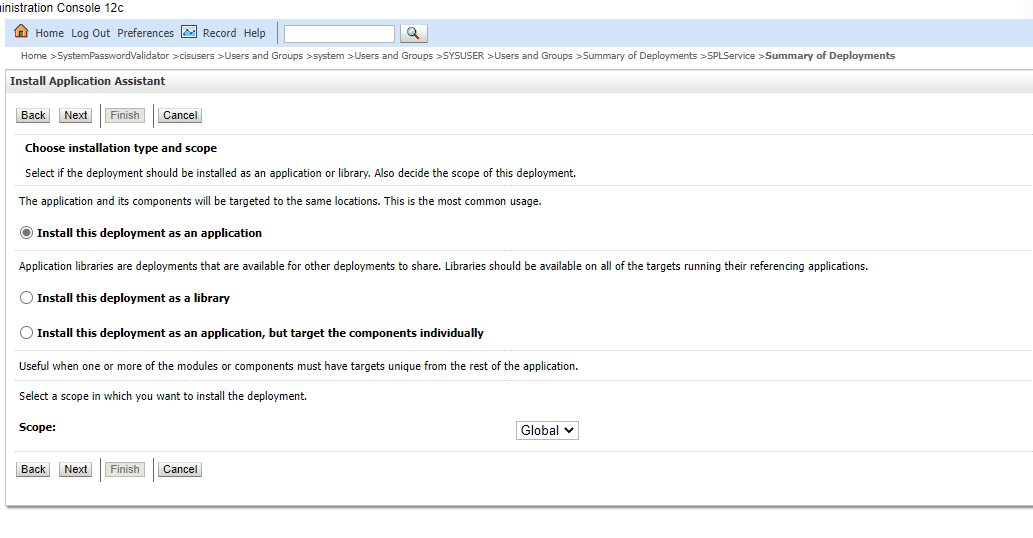Click the Install Application Assistant heading
Screen dimensions: 1033x538
click(88, 81)
